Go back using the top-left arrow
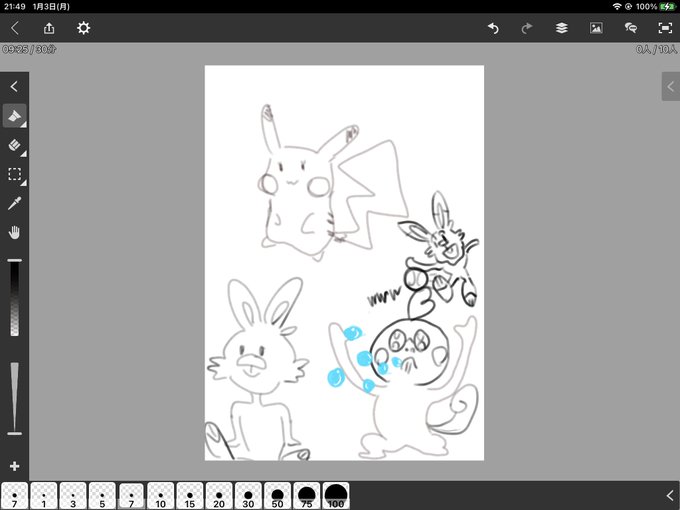This screenshot has width=680, height=510. tap(15, 28)
